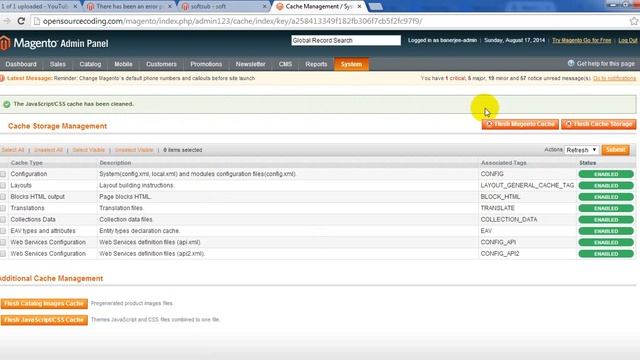Switch to 'There has been an error' tab
The height and width of the screenshot is (360, 640).
click(129, 7)
